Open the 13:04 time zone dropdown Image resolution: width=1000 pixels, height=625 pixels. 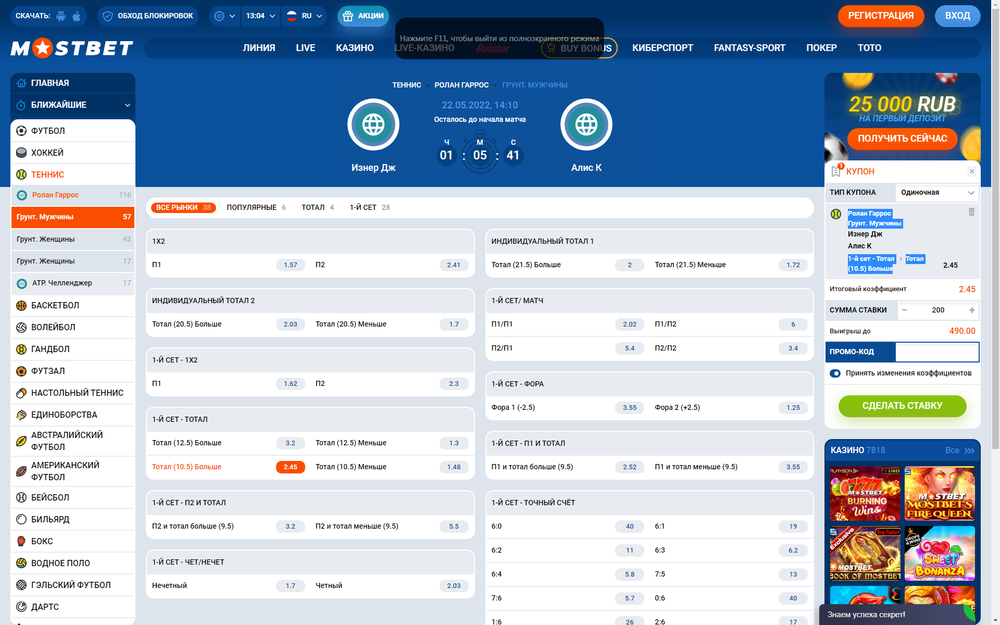point(261,16)
